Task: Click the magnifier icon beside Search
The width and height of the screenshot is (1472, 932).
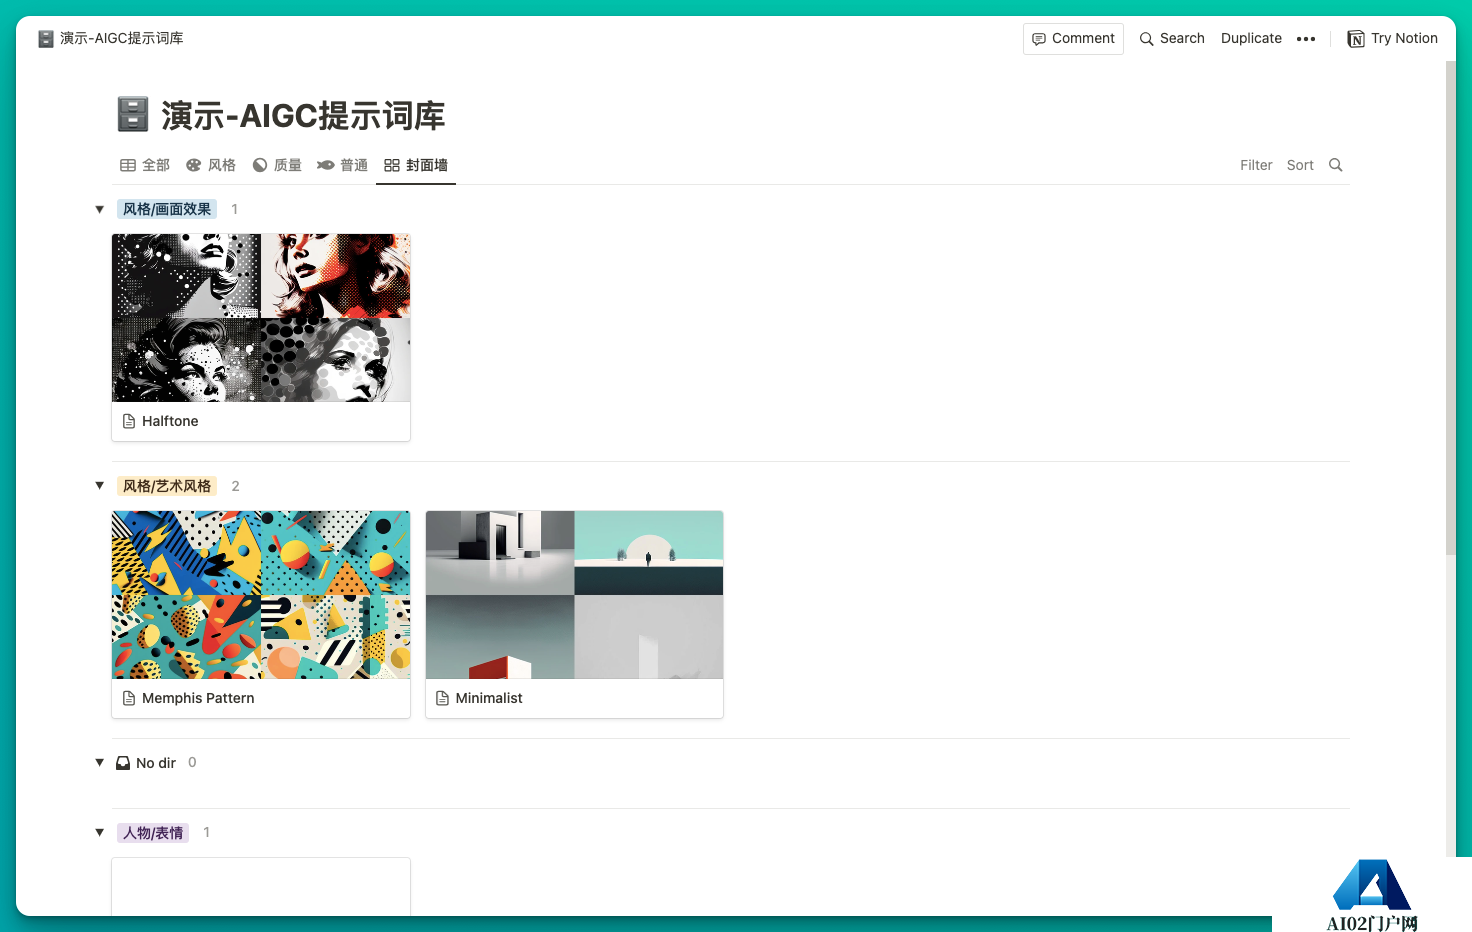Action: pos(1147,39)
